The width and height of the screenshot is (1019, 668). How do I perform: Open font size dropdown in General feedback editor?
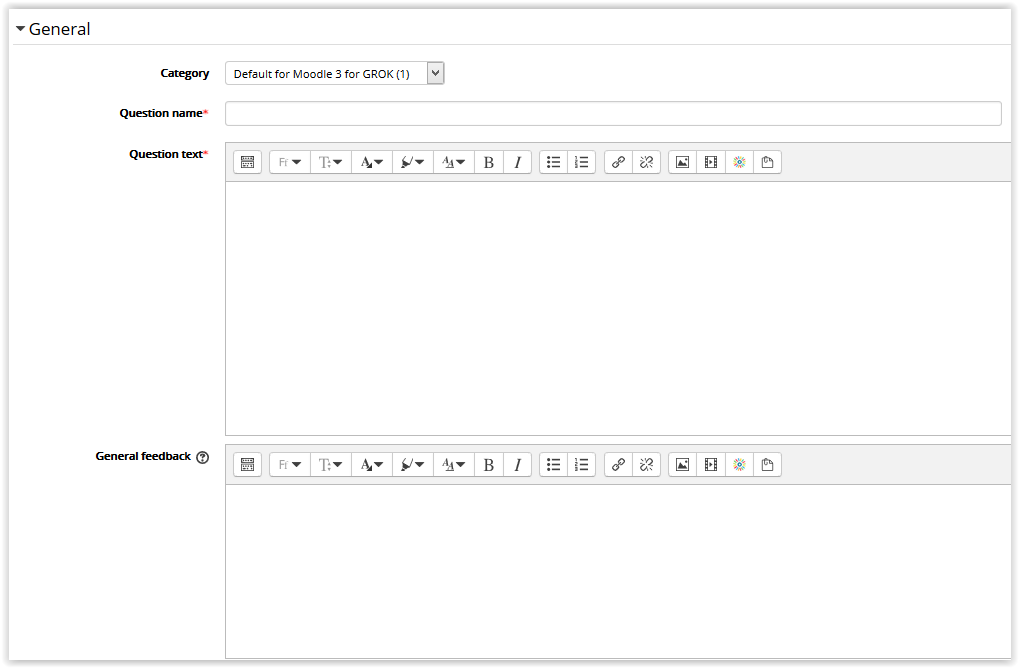[331, 465]
